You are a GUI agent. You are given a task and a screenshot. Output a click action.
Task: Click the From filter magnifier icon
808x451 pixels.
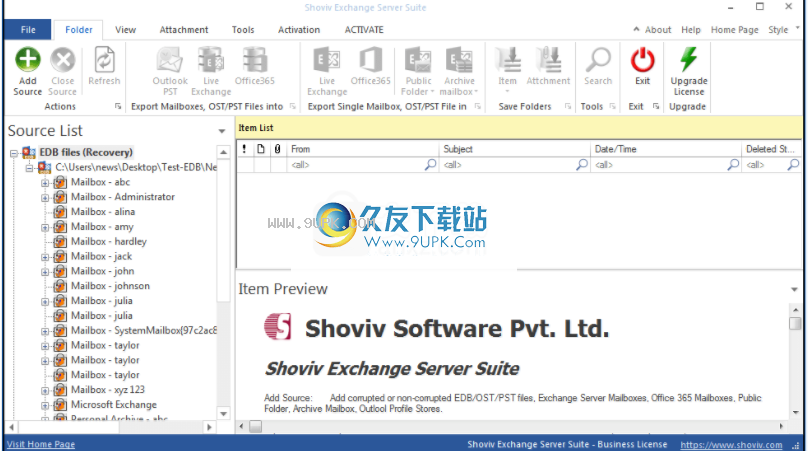tap(430, 165)
